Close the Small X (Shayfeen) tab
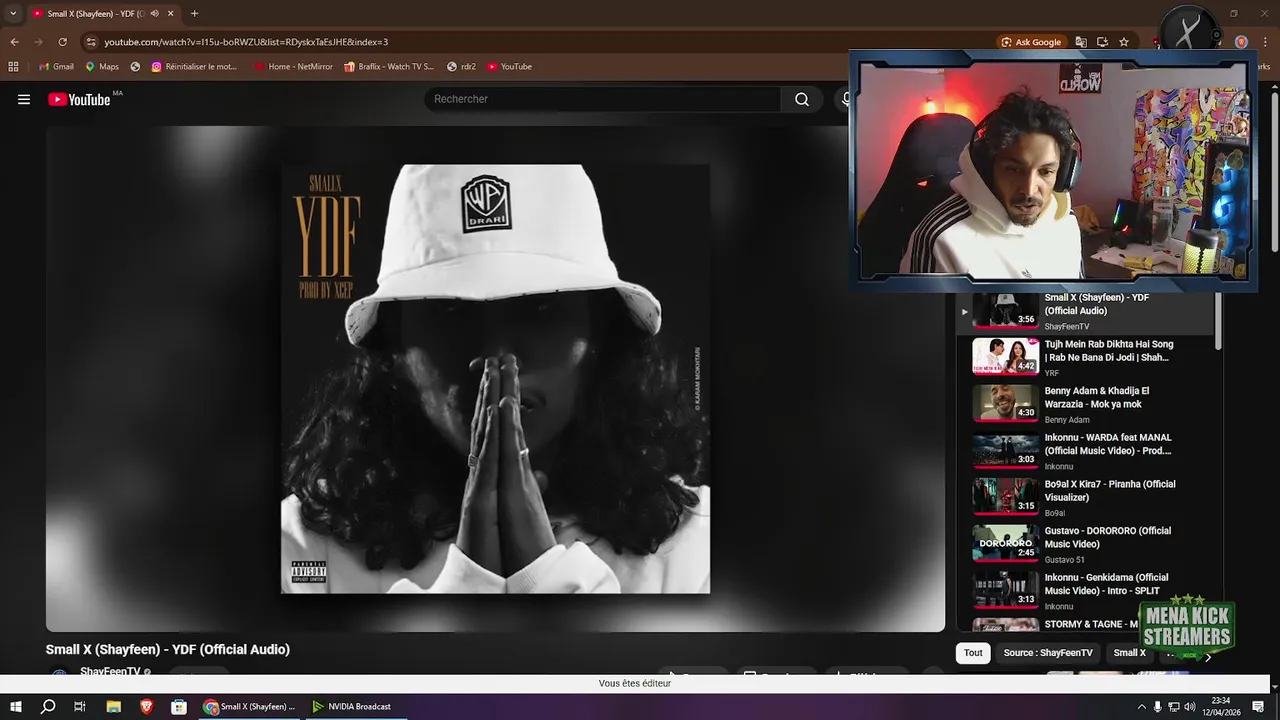The height and width of the screenshot is (720, 1280). click(171, 14)
